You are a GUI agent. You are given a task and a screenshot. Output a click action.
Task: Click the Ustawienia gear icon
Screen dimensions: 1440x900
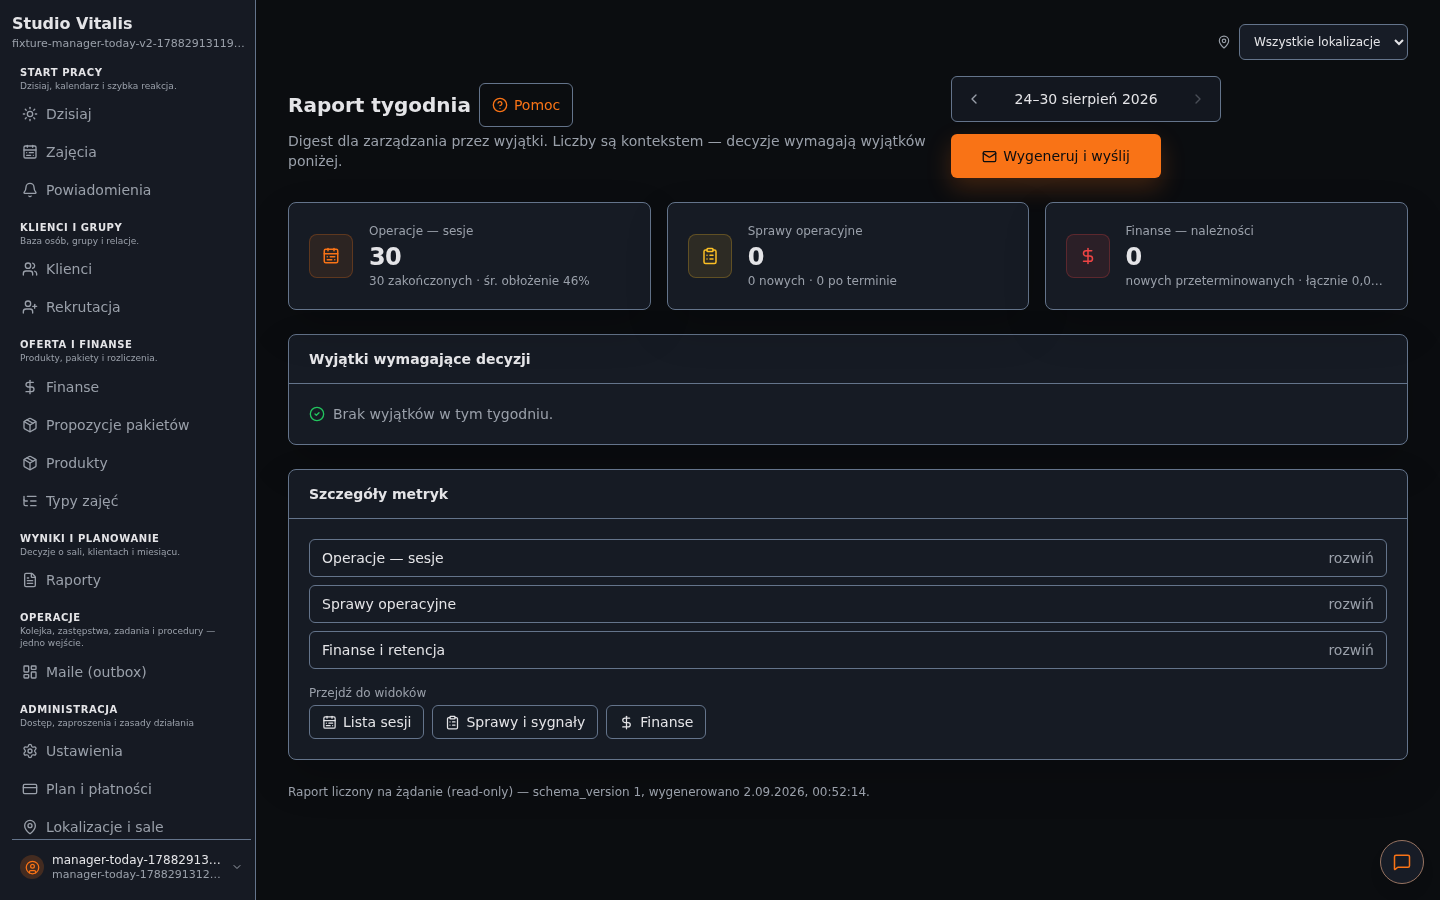pyautogui.click(x=30, y=751)
